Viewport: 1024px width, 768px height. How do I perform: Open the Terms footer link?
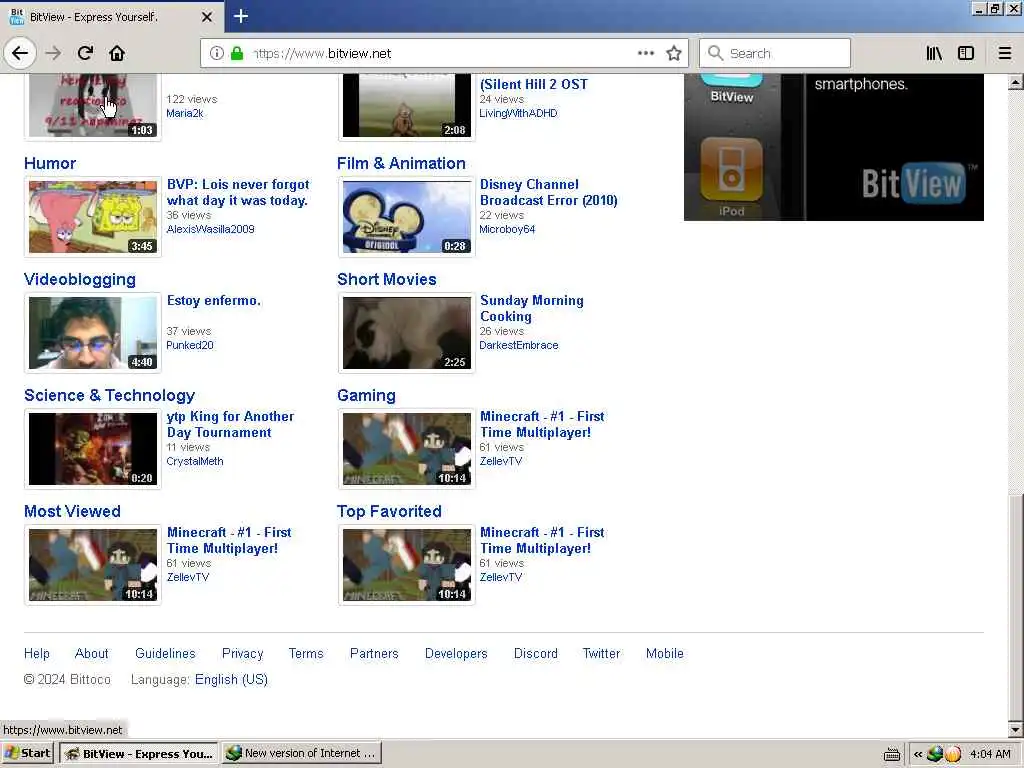(306, 654)
